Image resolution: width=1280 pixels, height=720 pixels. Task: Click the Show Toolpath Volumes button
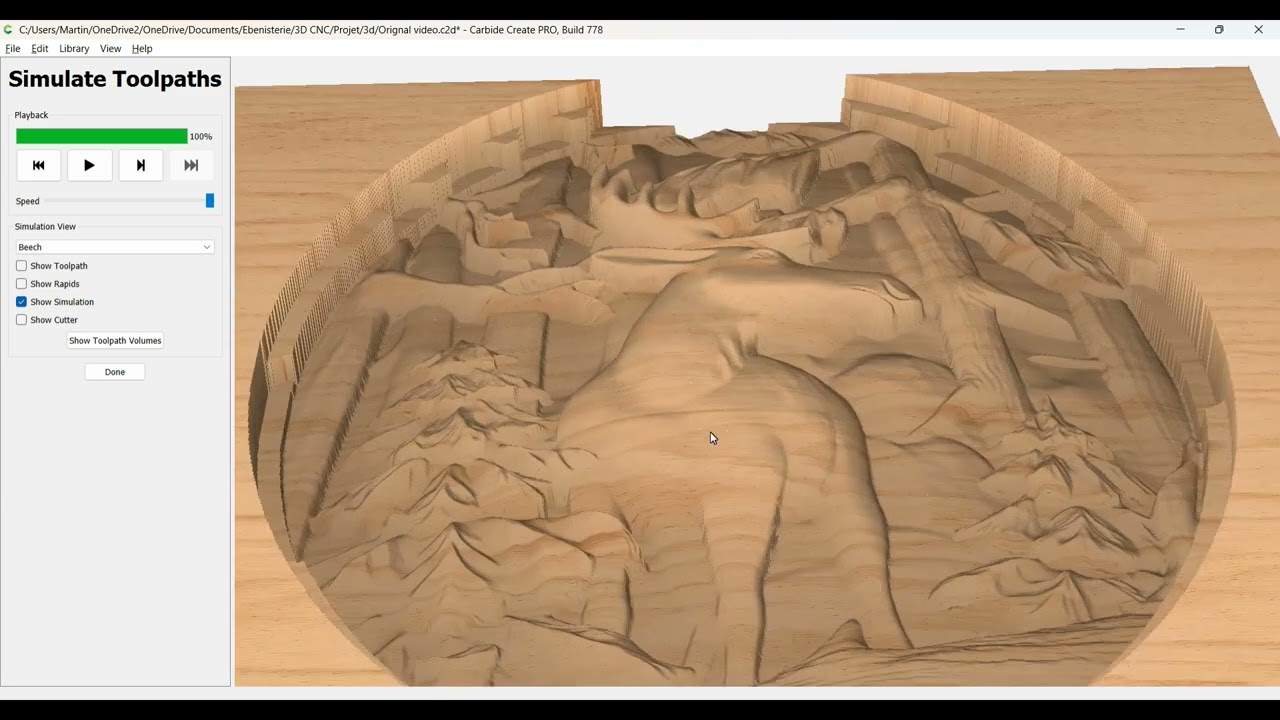coord(115,341)
